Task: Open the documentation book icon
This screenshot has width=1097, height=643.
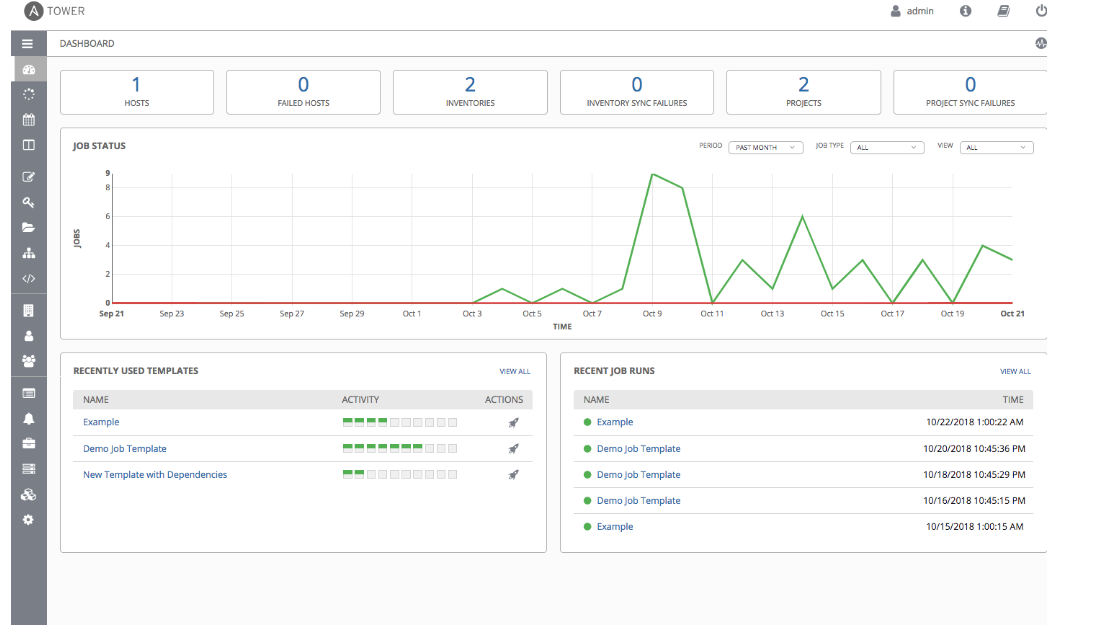Action: [1003, 10]
